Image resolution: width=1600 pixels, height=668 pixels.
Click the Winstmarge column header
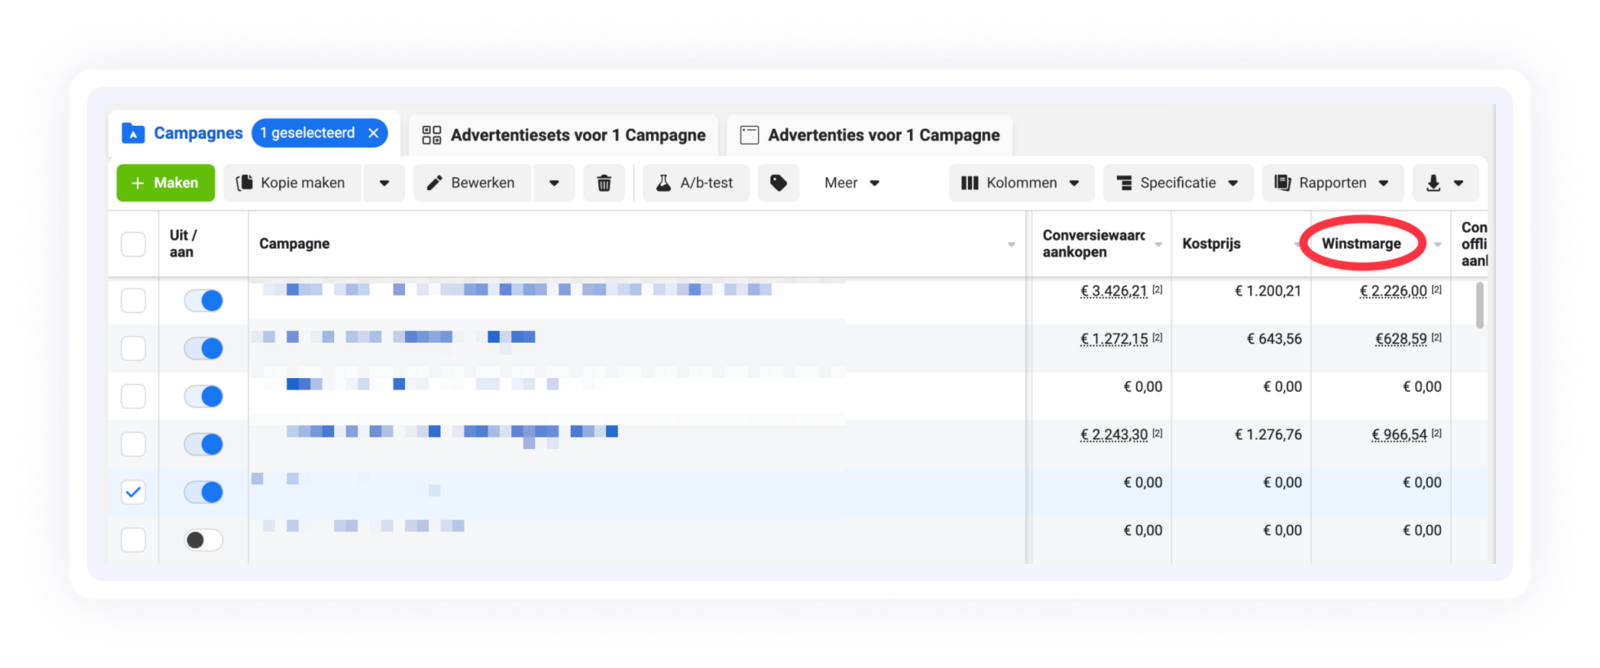(x=1361, y=244)
